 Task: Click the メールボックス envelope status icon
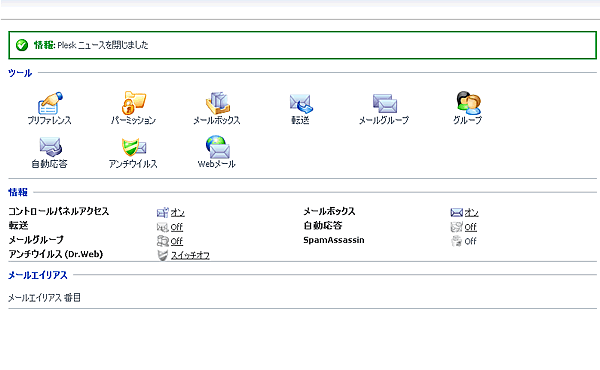(x=457, y=212)
